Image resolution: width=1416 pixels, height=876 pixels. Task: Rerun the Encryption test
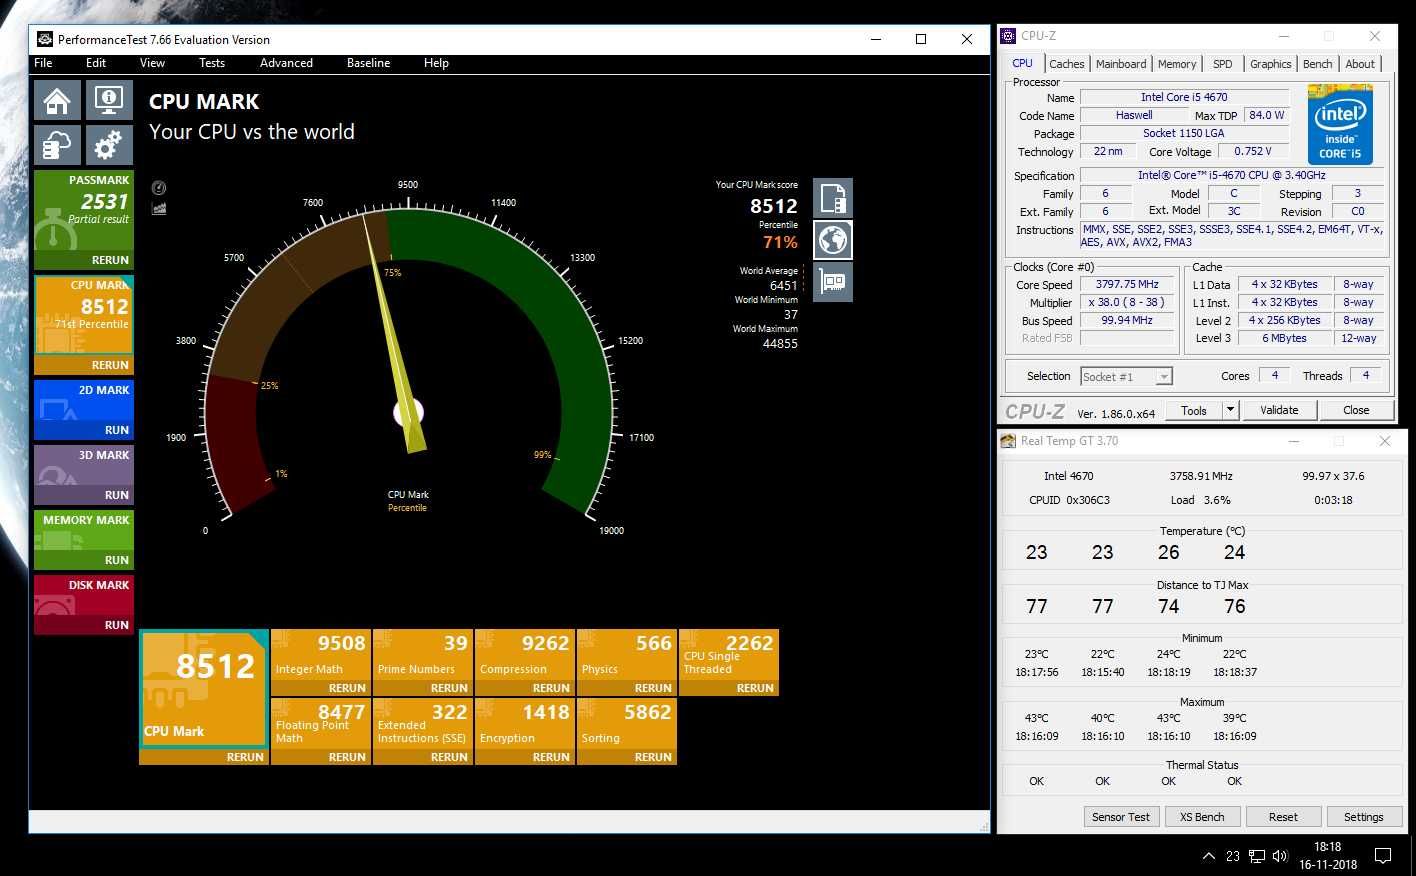tap(551, 757)
